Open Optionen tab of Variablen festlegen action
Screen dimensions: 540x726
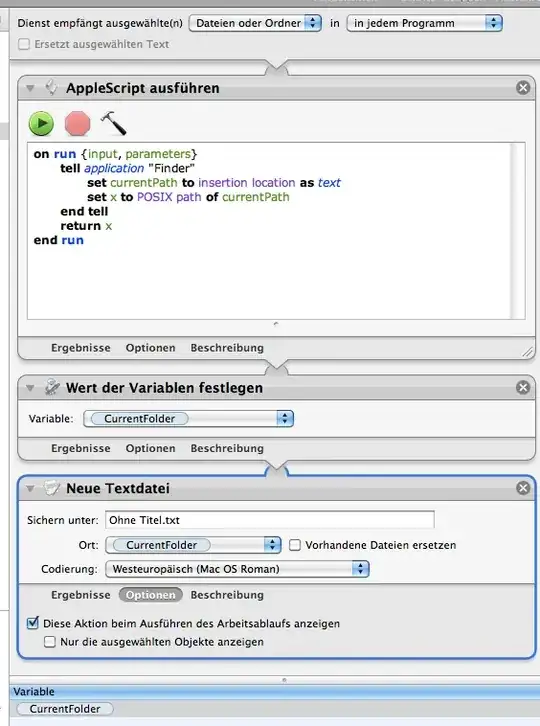[x=151, y=448]
